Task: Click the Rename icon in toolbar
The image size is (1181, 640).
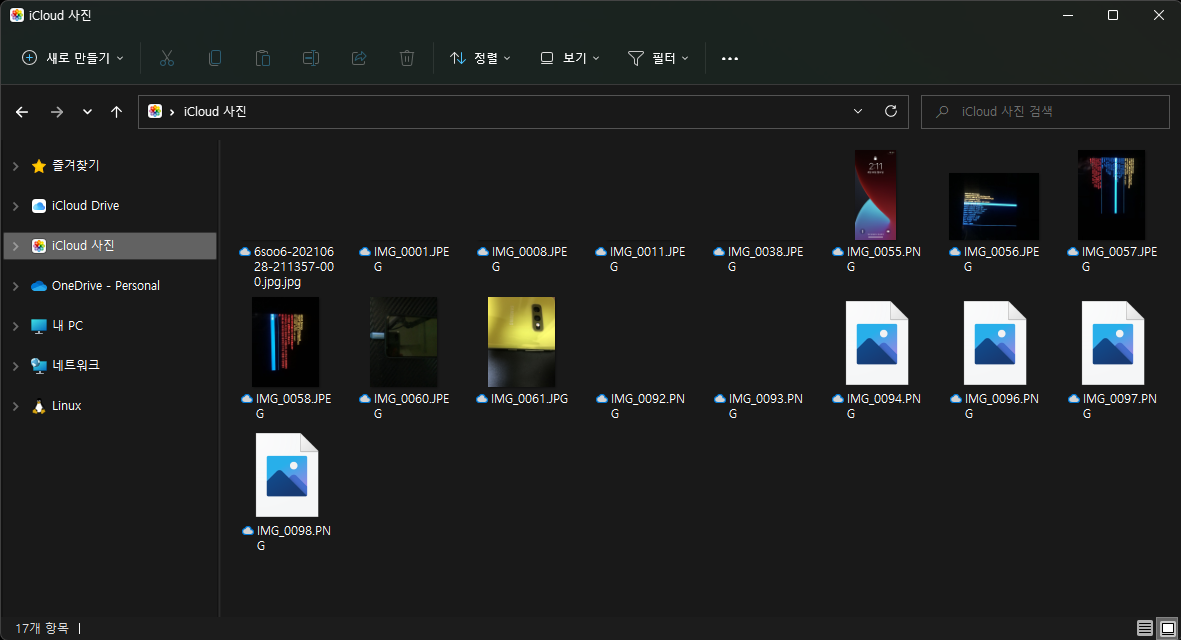Action: [311, 58]
